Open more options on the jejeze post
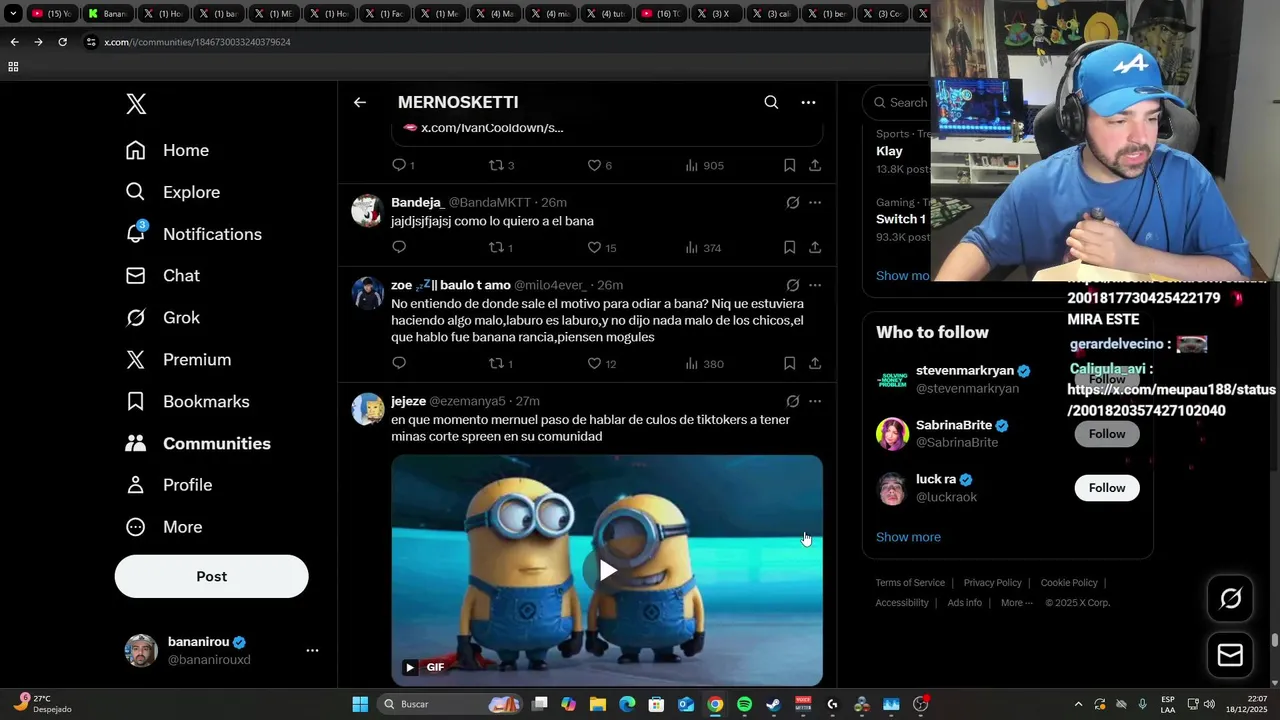 [x=815, y=401]
